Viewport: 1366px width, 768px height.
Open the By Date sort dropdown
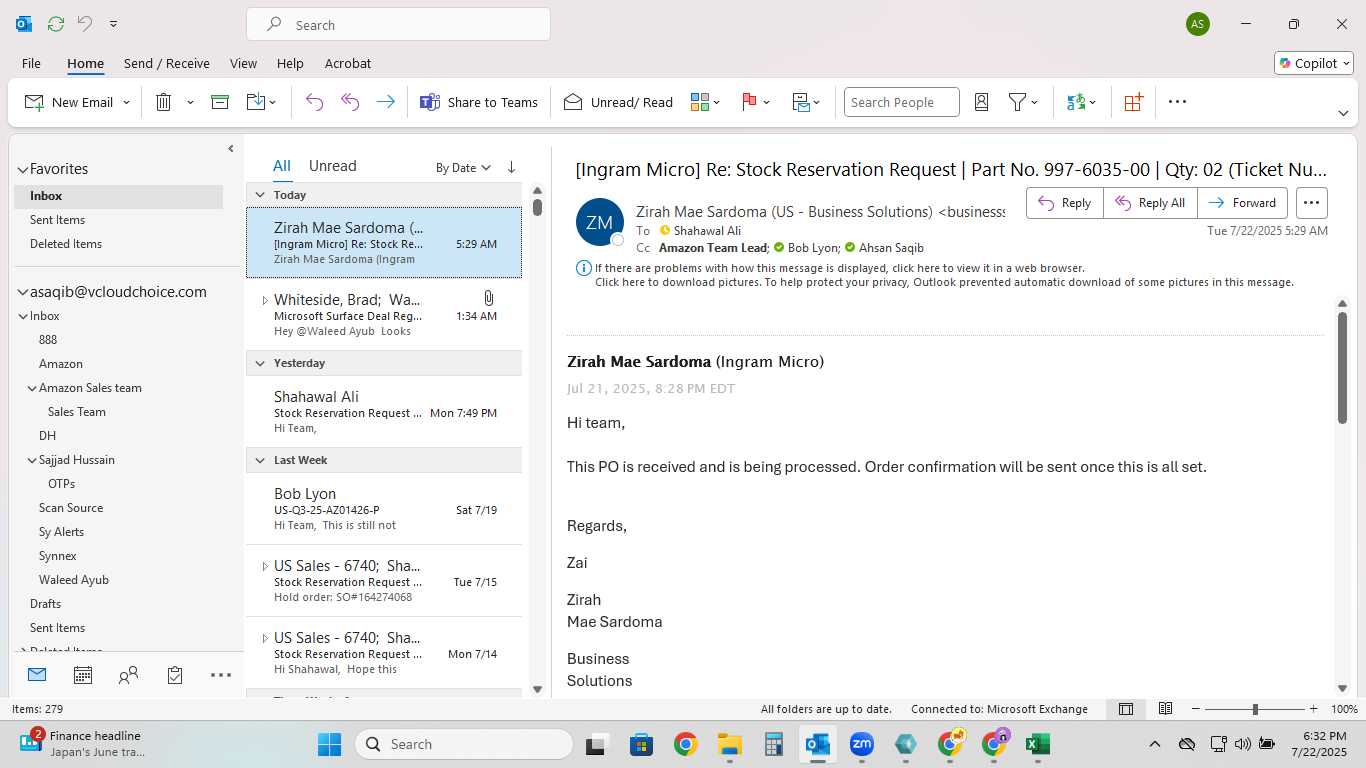click(x=463, y=167)
